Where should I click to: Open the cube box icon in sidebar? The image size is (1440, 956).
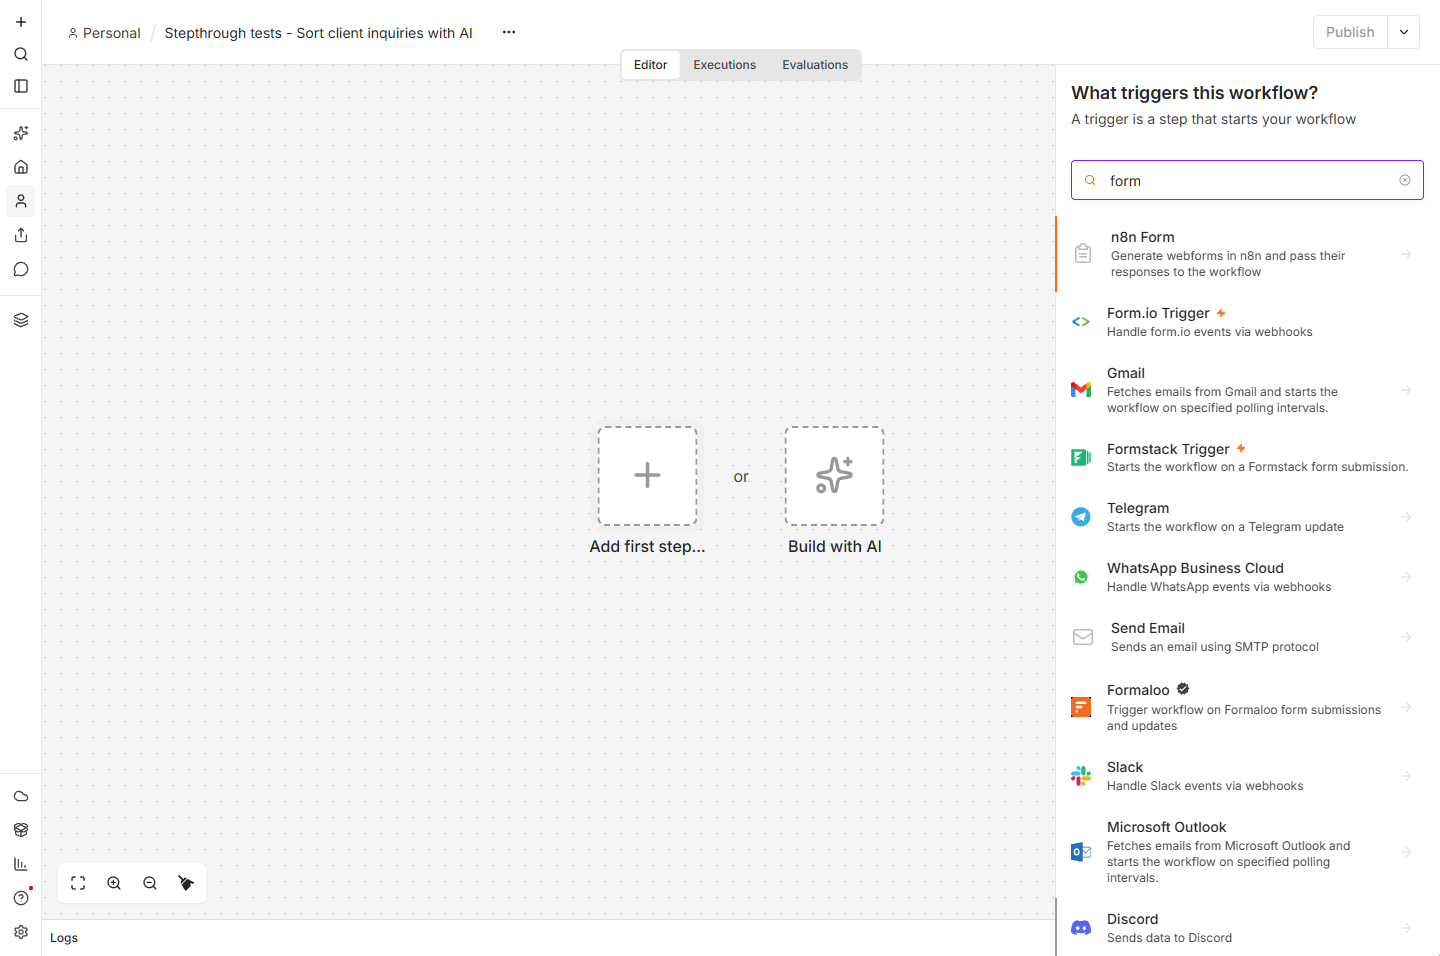click(21, 830)
